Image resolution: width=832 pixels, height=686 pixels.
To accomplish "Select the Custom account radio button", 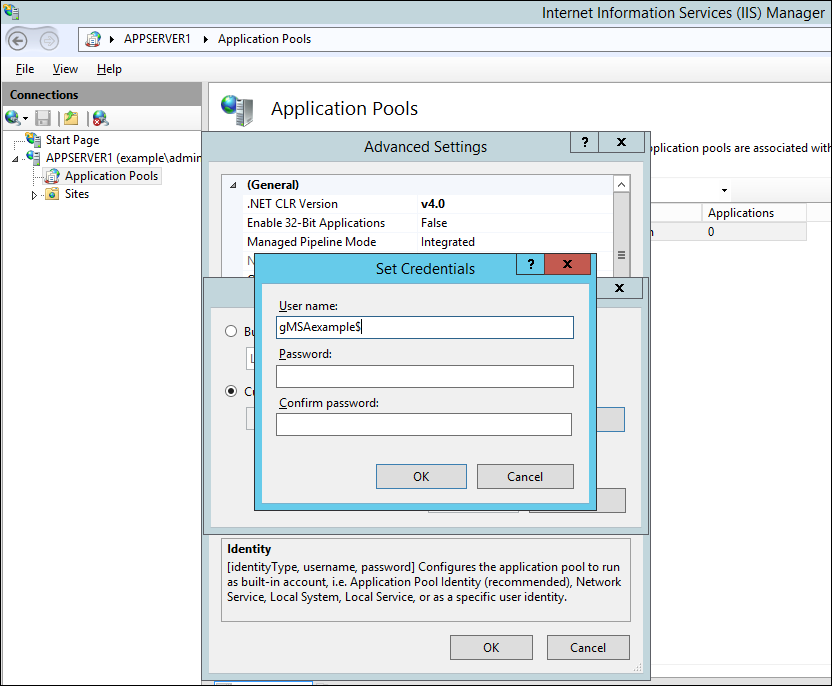I will pyautogui.click(x=231, y=391).
